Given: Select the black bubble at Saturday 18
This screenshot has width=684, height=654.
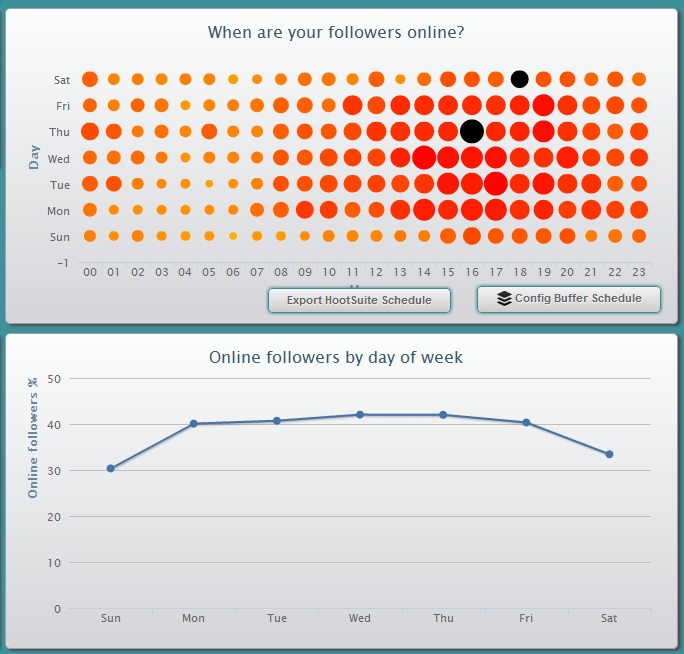Looking at the screenshot, I should (x=519, y=79).
